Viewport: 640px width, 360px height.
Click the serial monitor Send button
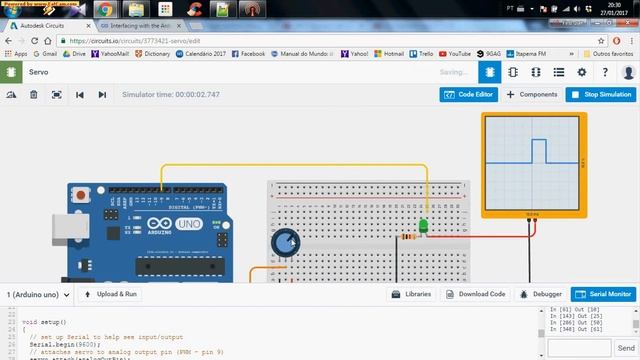coord(626,348)
